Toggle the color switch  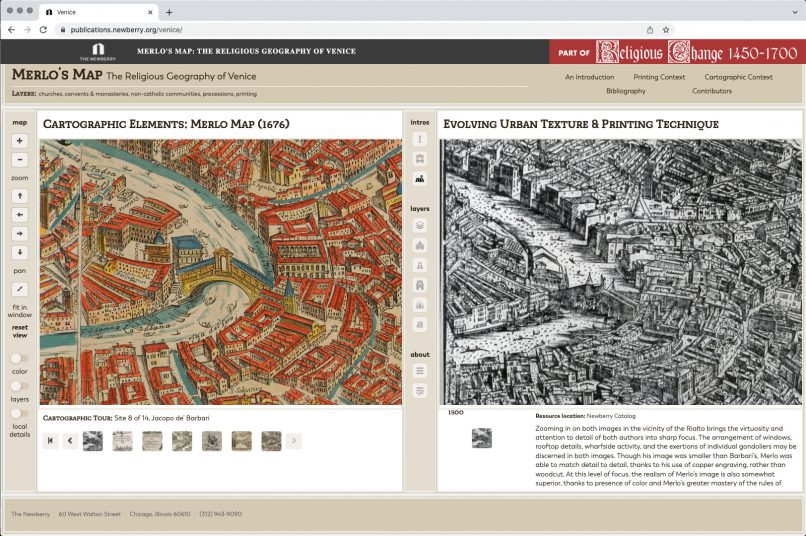tap(18, 358)
